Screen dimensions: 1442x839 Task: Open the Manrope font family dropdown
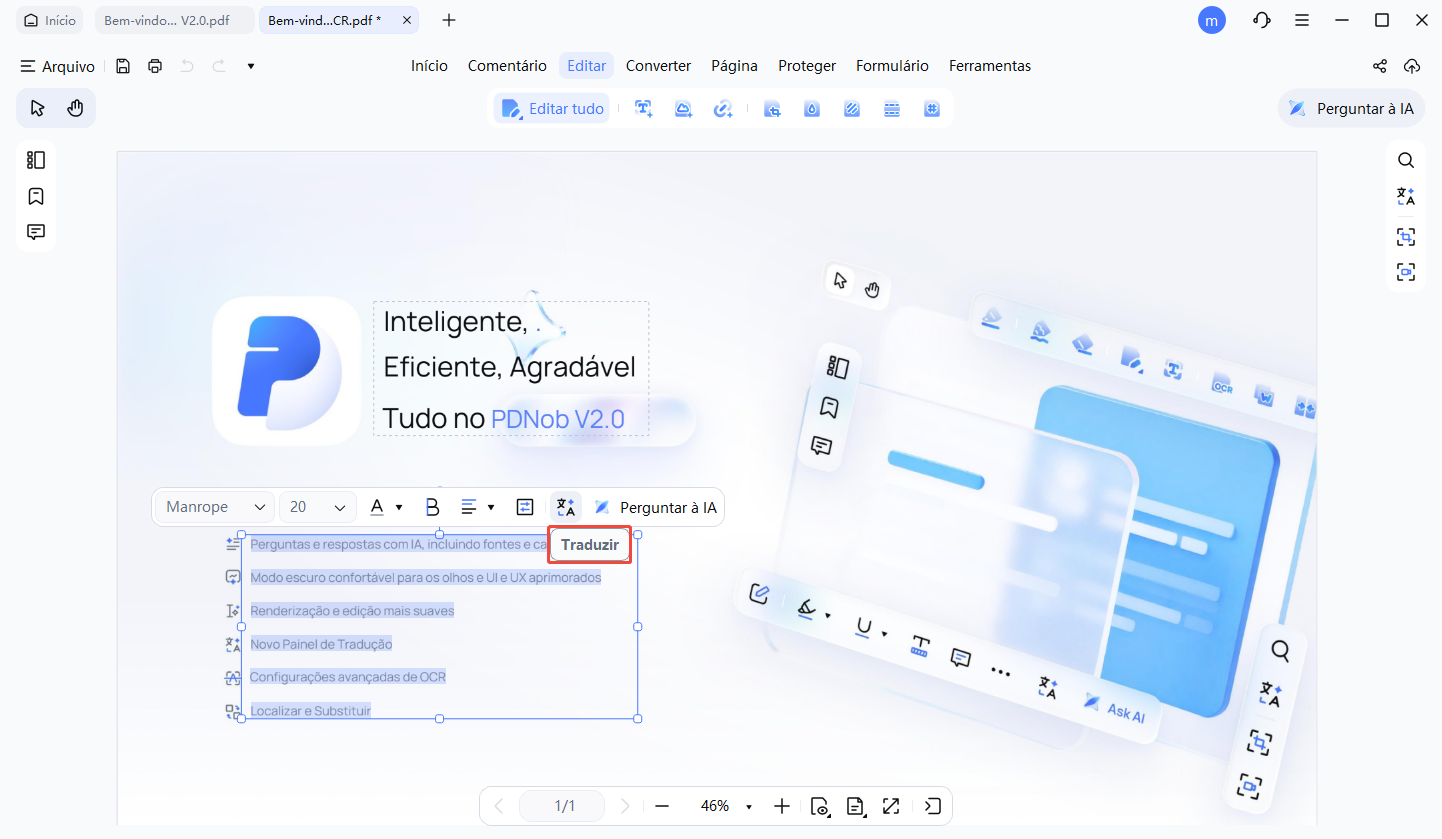pyautogui.click(x=213, y=507)
